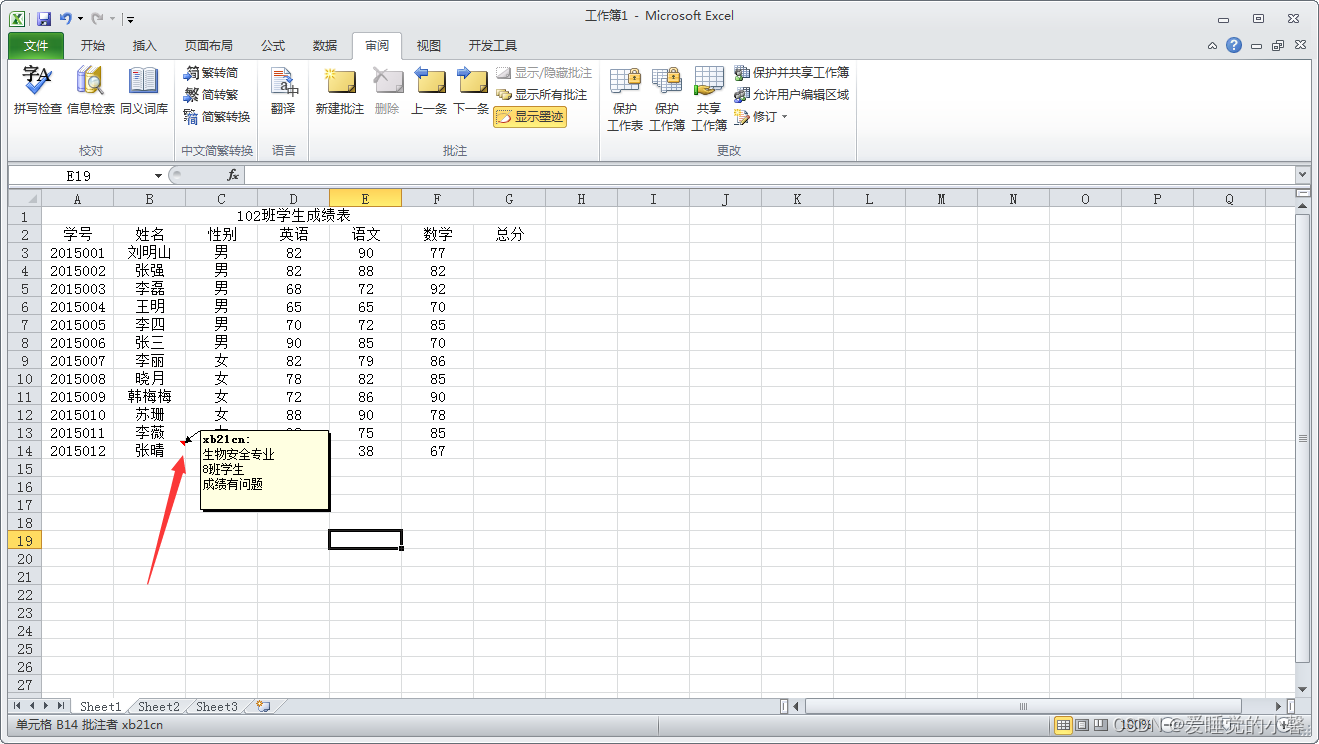Select cell containing 2015006
This screenshot has width=1319, height=744.
[x=77, y=343]
